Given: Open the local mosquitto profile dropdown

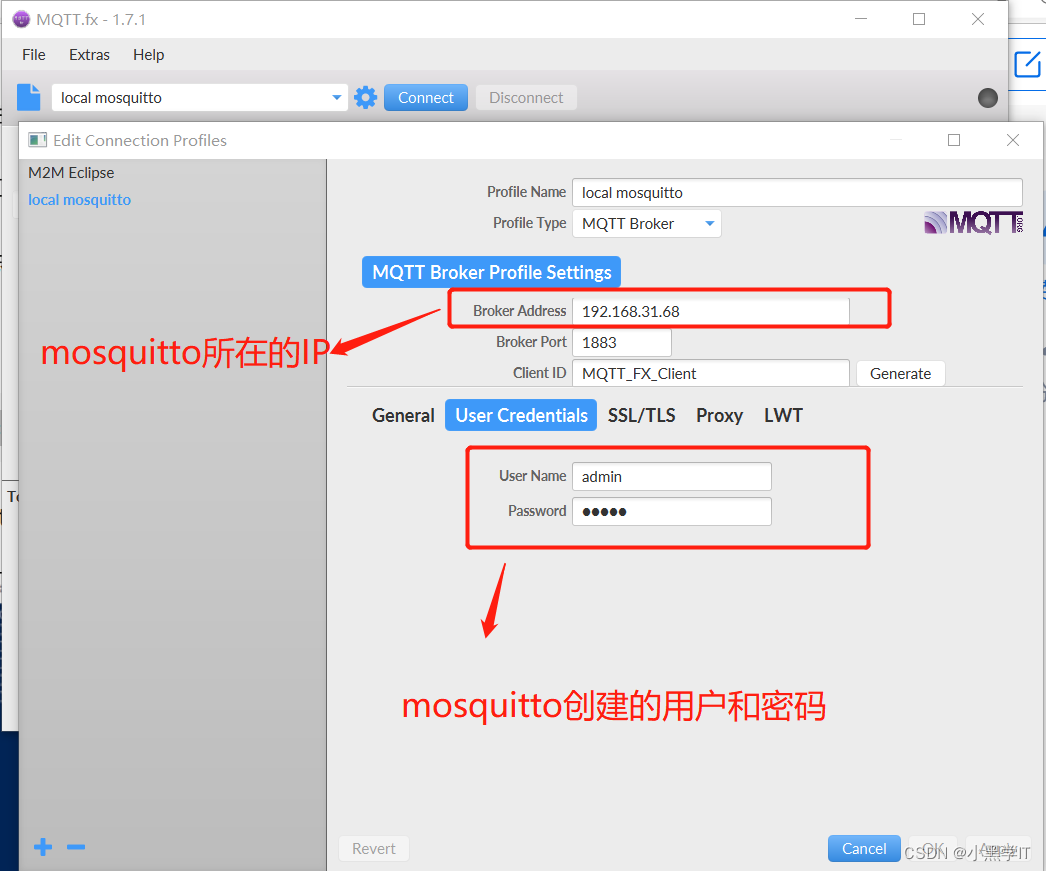Looking at the screenshot, I should (199, 97).
